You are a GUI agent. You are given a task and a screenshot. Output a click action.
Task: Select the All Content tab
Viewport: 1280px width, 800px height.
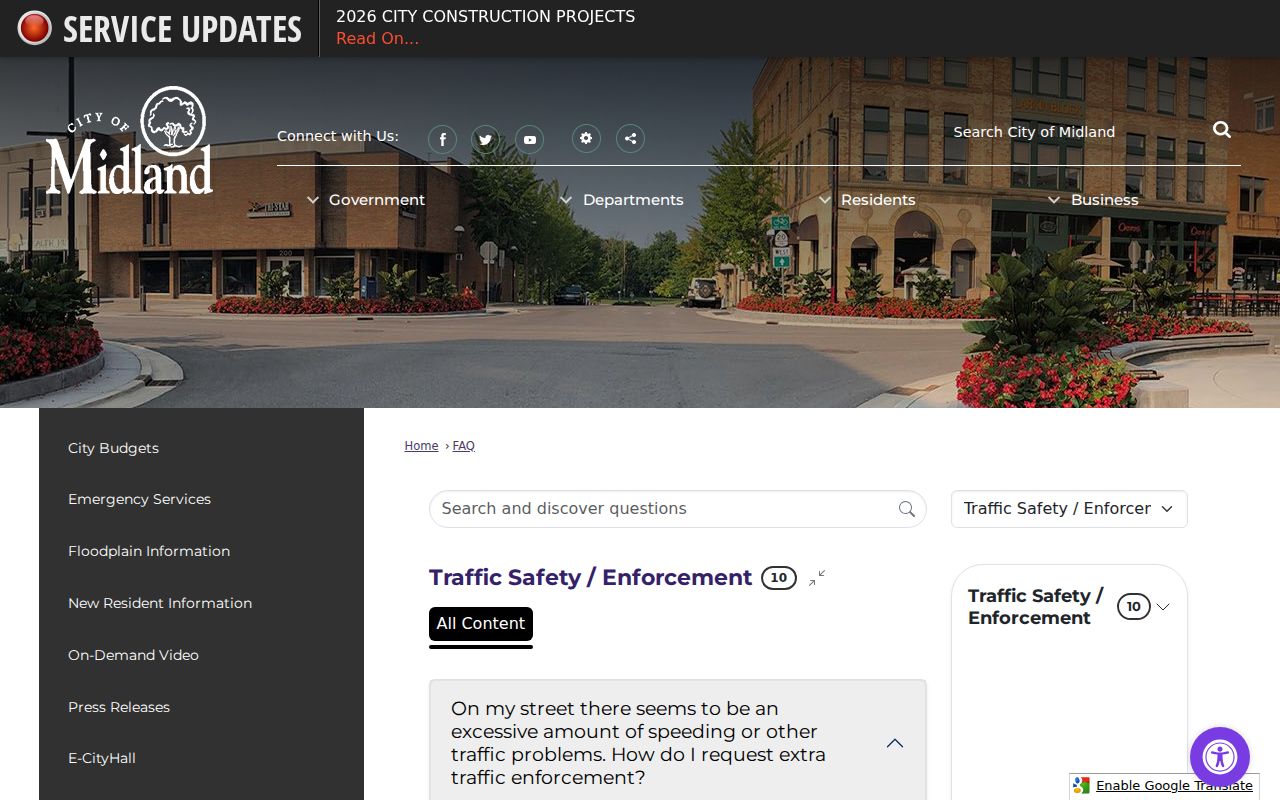point(481,624)
